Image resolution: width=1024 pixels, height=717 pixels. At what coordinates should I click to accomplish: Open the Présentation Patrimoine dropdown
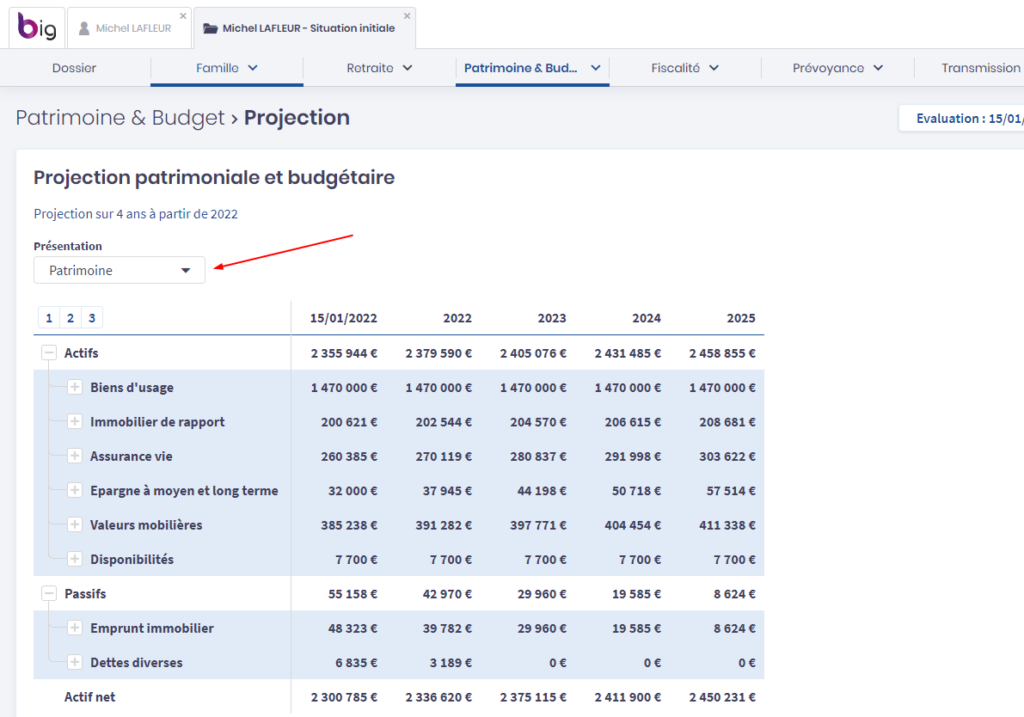click(119, 270)
